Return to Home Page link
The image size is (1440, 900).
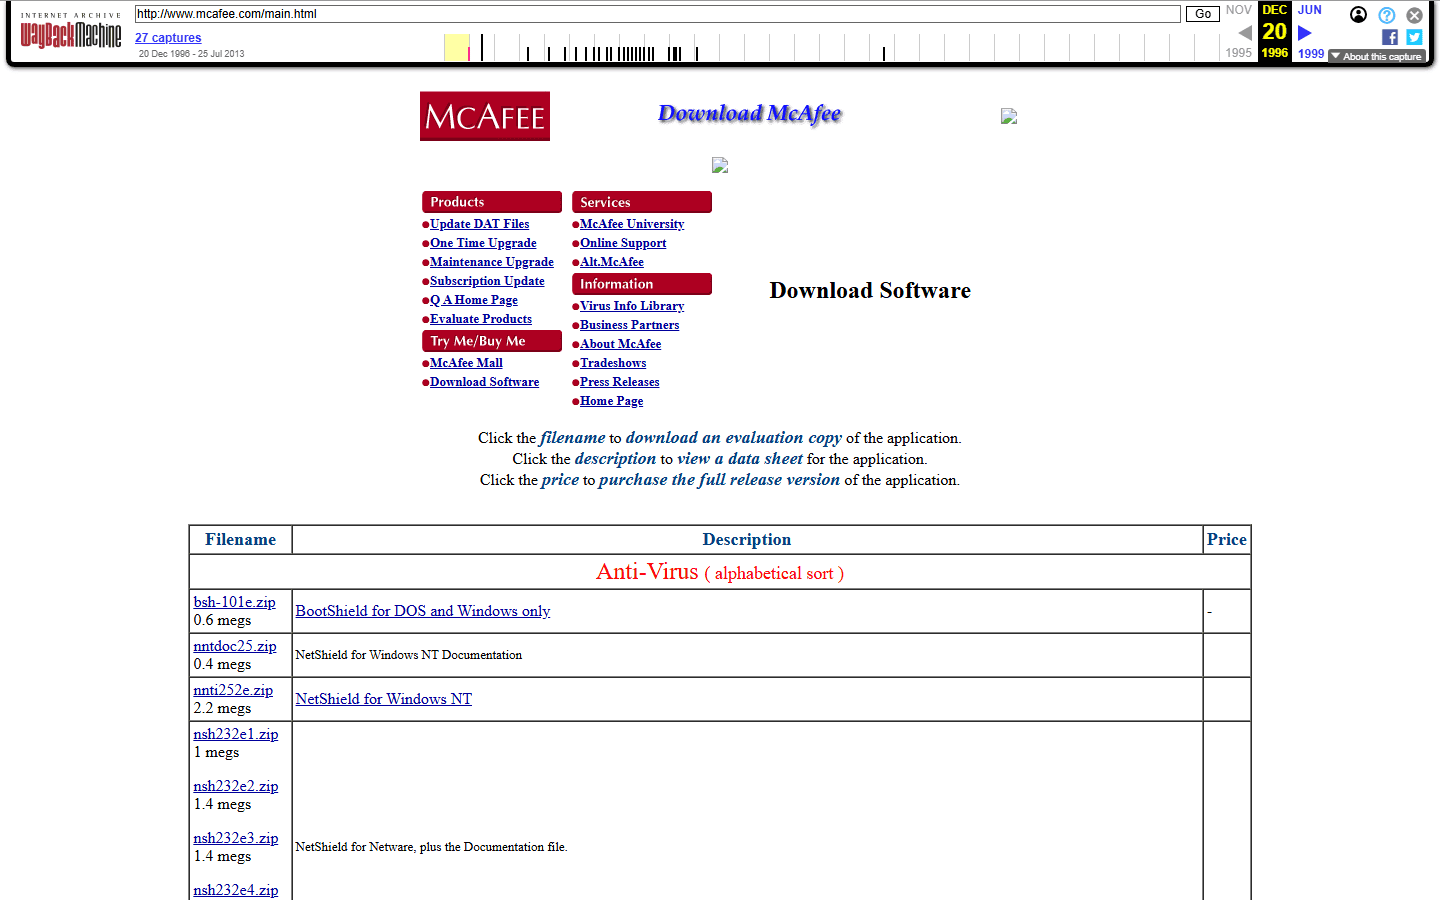[612, 401]
